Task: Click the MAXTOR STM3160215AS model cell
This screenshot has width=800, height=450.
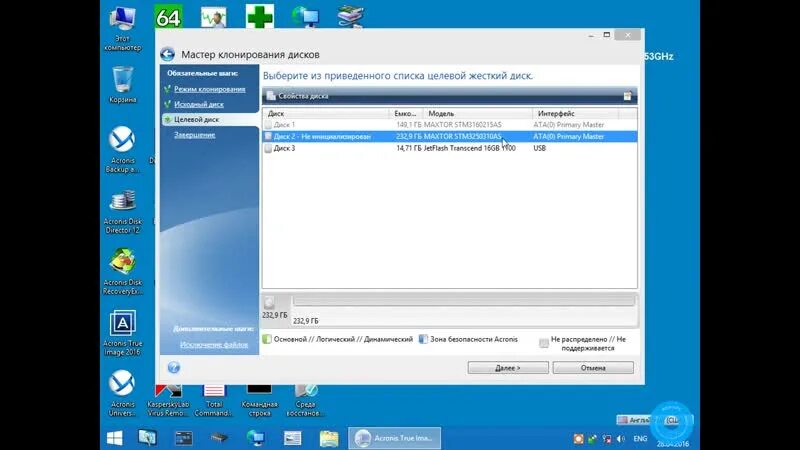Action: click(x=463, y=124)
